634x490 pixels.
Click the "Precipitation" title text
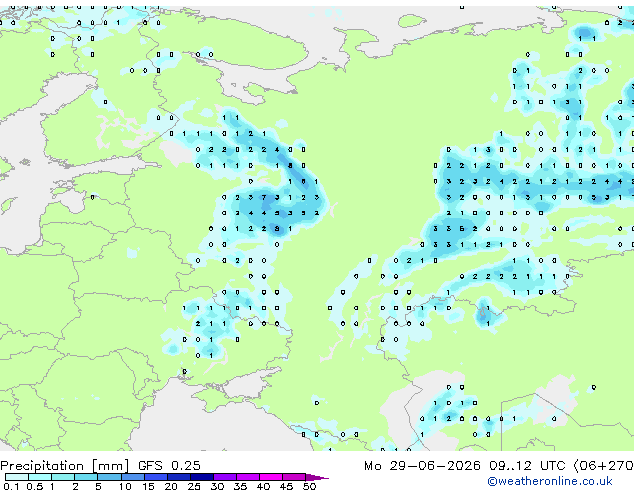pyautogui.click(x=42, y=466)
